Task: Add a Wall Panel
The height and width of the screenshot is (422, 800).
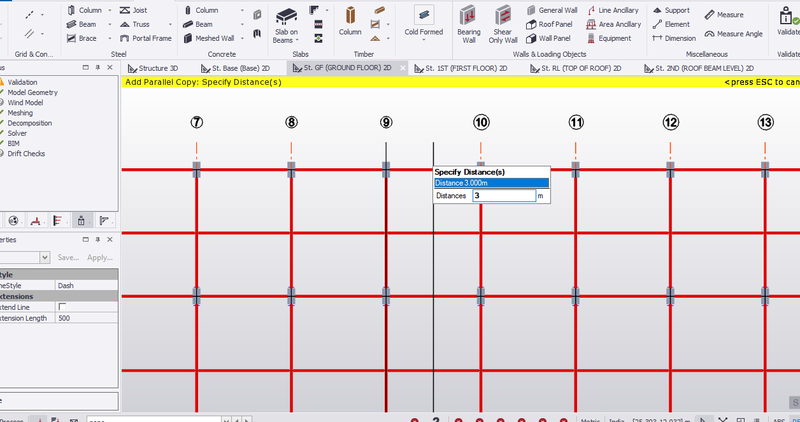Action: tap(548, 38)
